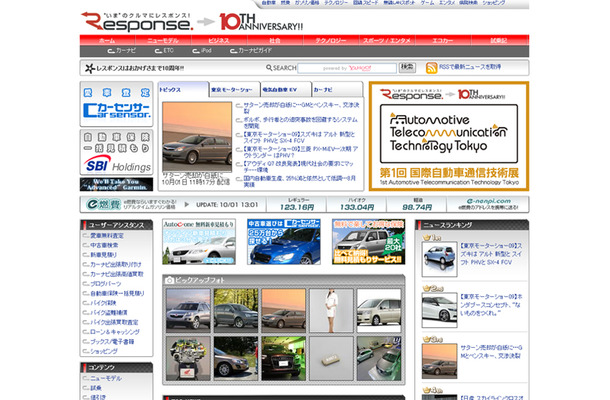Open the ローン&キャッシング sidebar link
The height and width of the screenshot is (400, 610).
click(x=115, y=332)
